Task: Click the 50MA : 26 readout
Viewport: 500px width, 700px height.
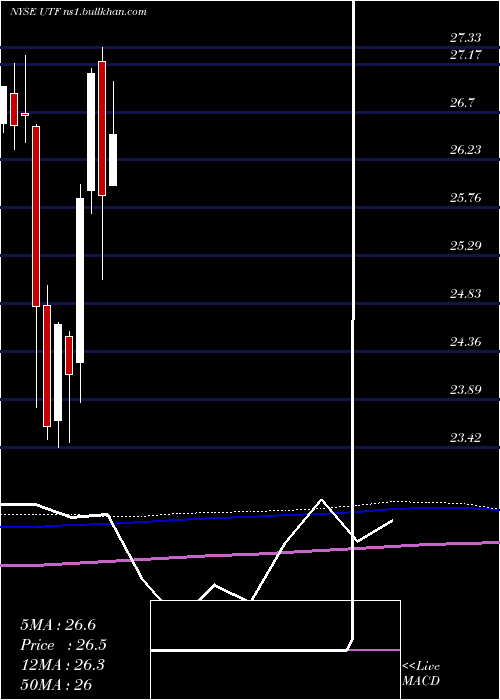Action: 56,684
